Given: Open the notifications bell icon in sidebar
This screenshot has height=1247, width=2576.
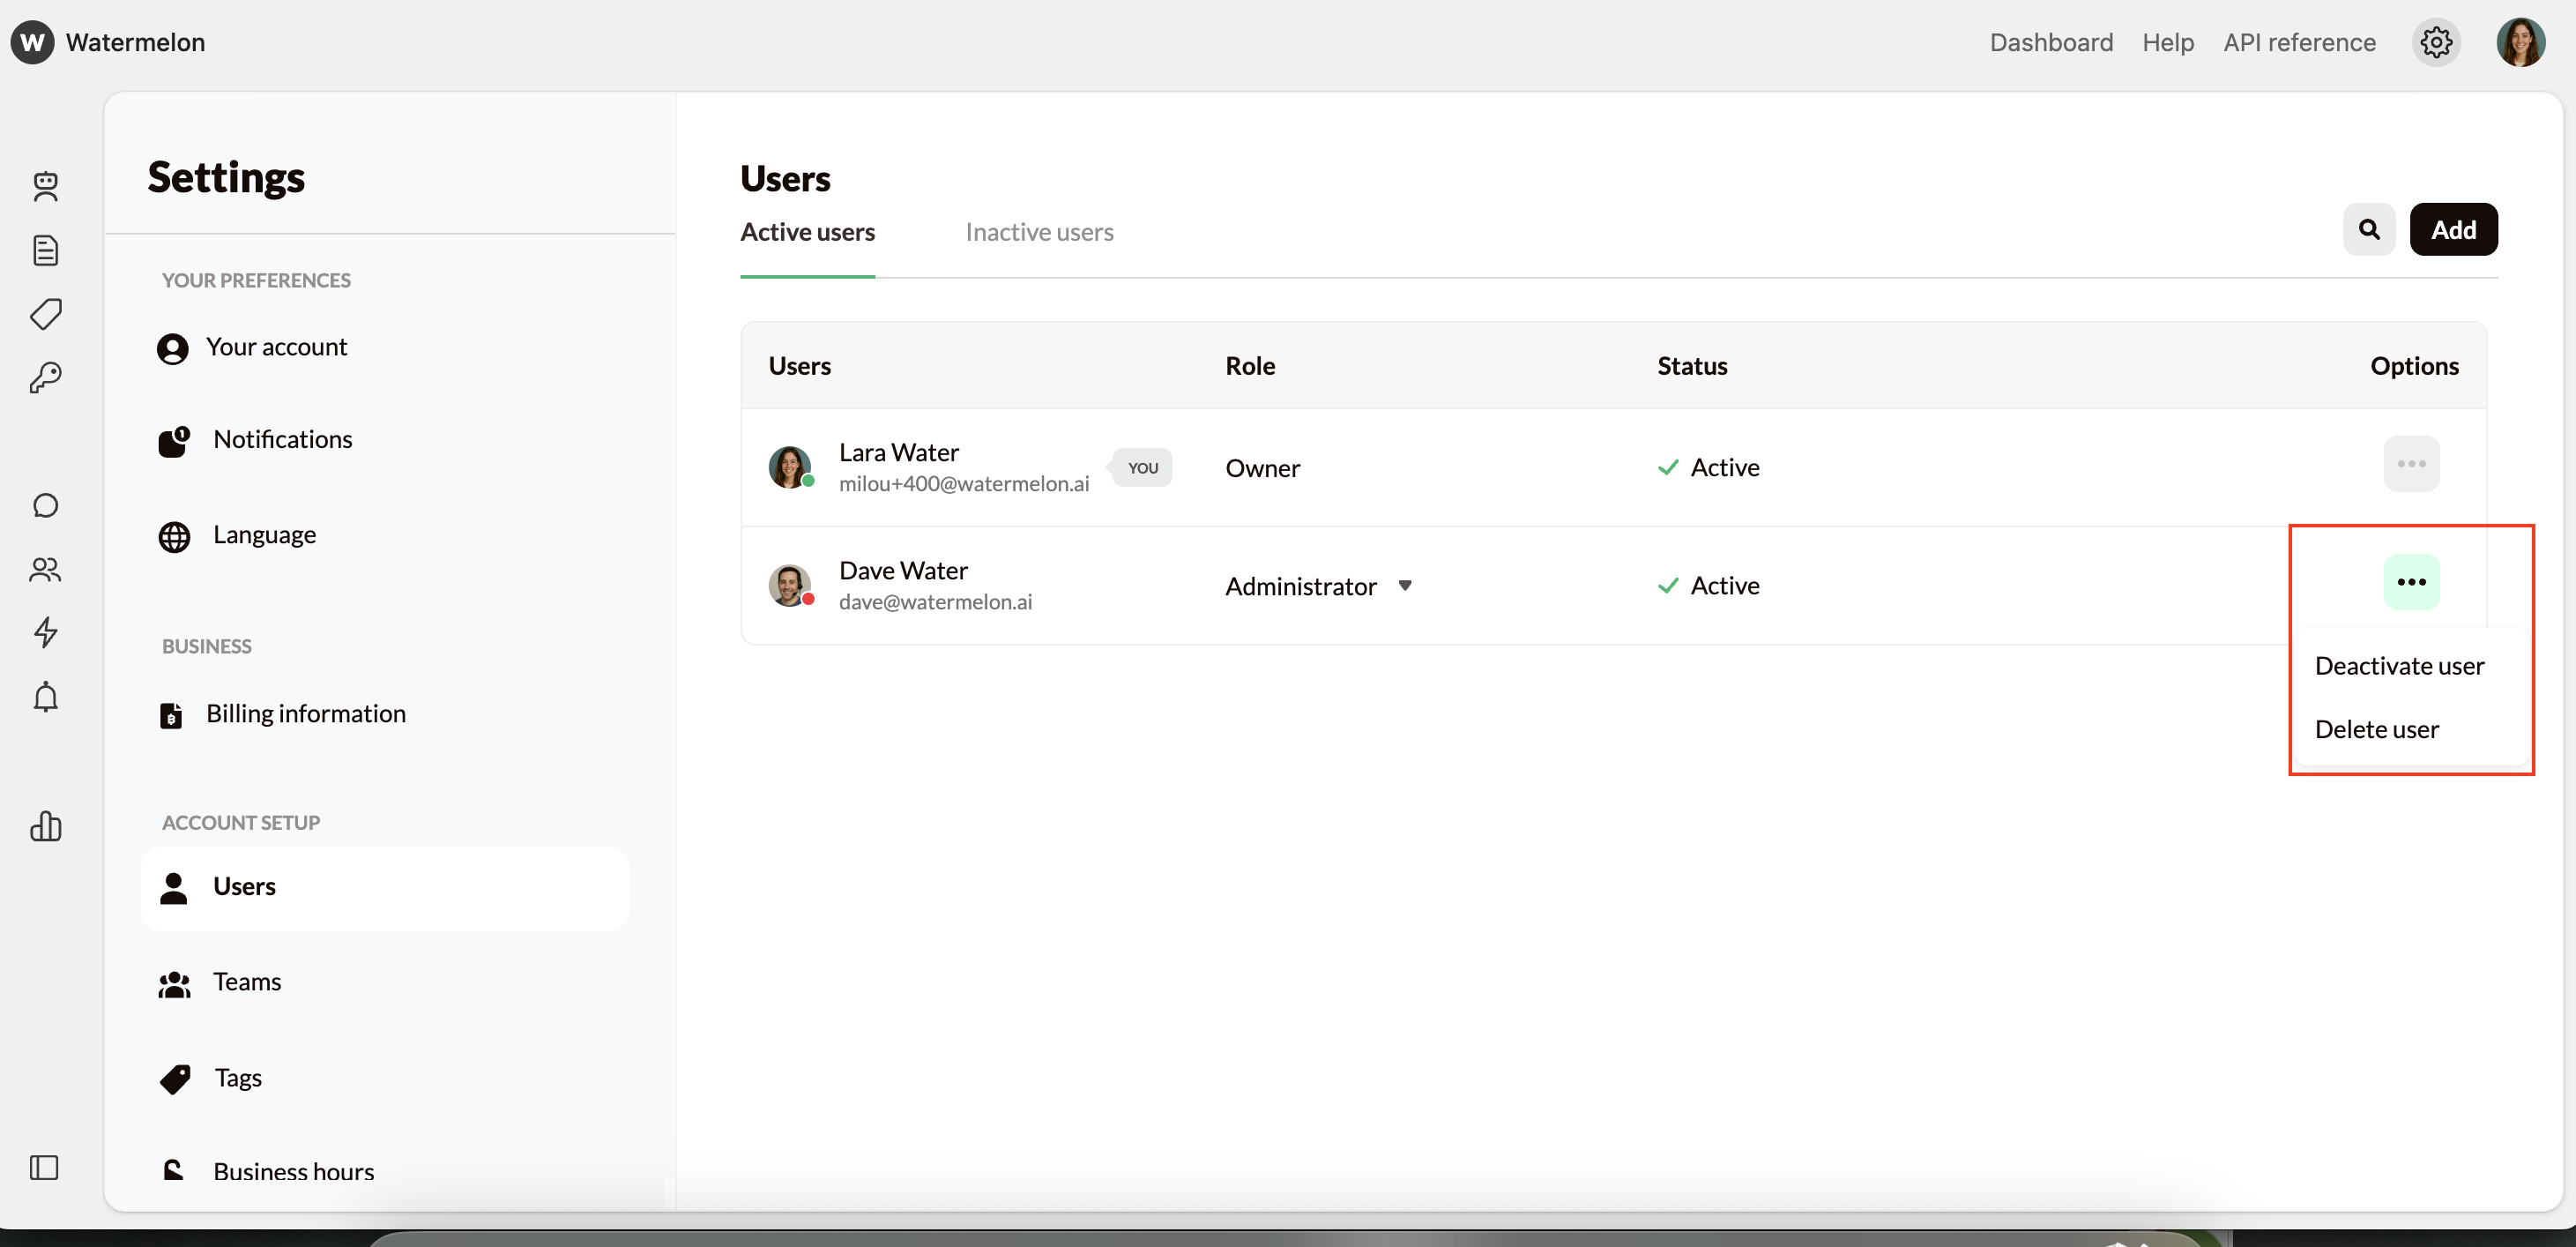Looking at the screenshot, I should (x=46, y=697).
